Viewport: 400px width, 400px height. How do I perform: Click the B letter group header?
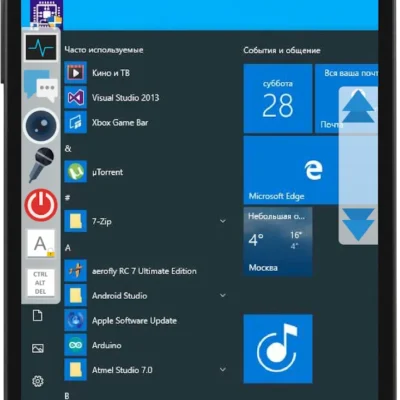click(x=67, y=396)
